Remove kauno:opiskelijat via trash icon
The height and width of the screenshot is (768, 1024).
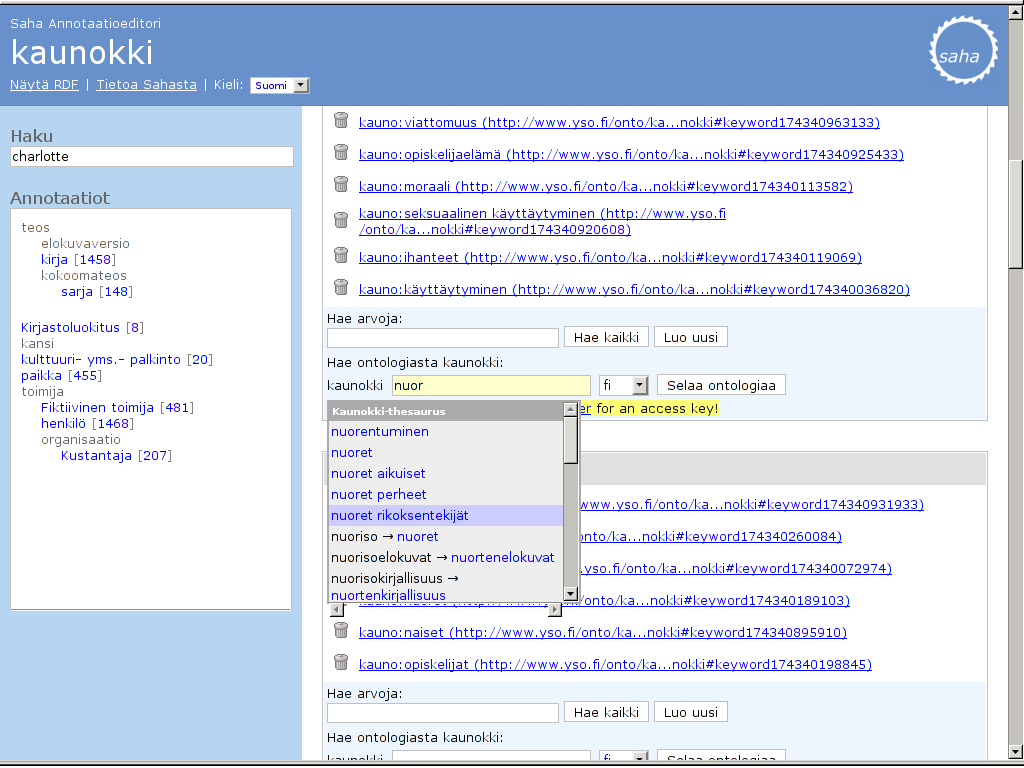pos(341,662)
